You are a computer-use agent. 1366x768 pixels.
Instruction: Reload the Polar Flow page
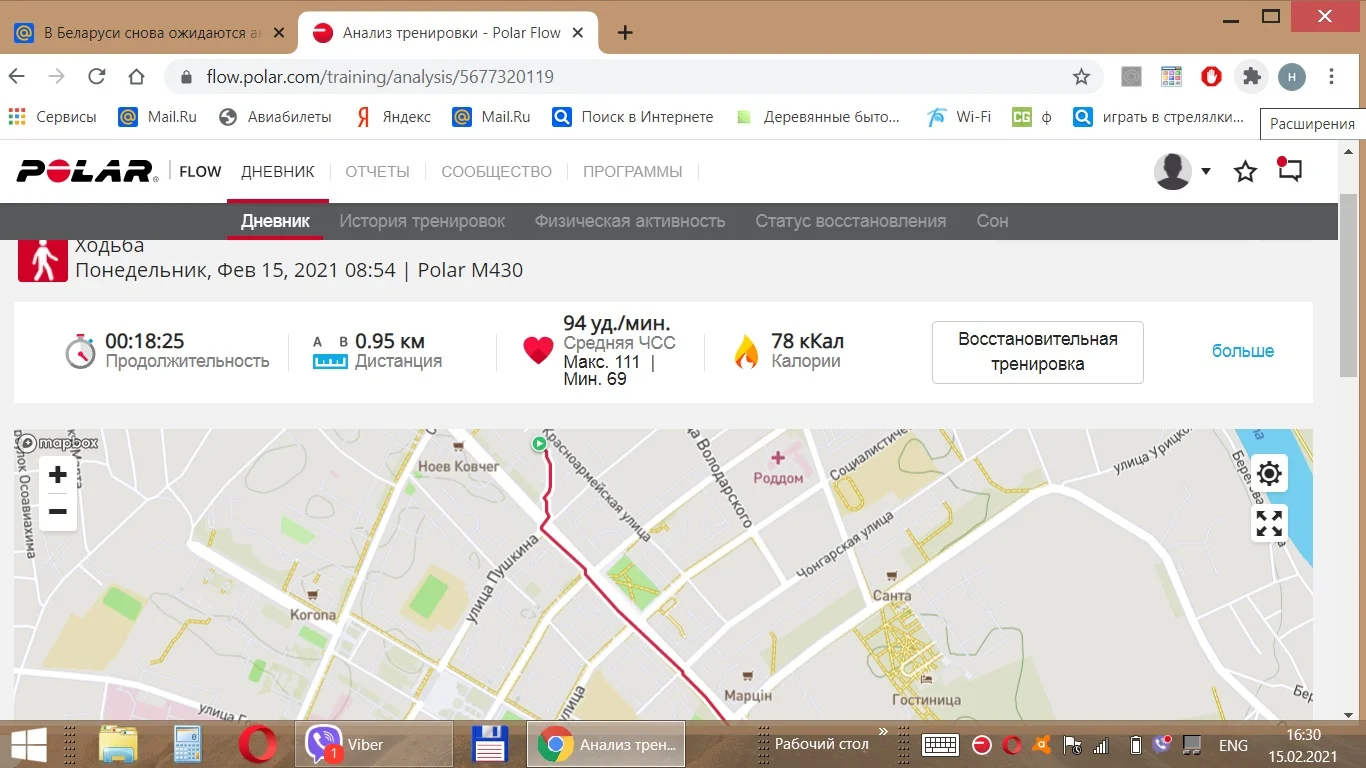tap(97, 76)
